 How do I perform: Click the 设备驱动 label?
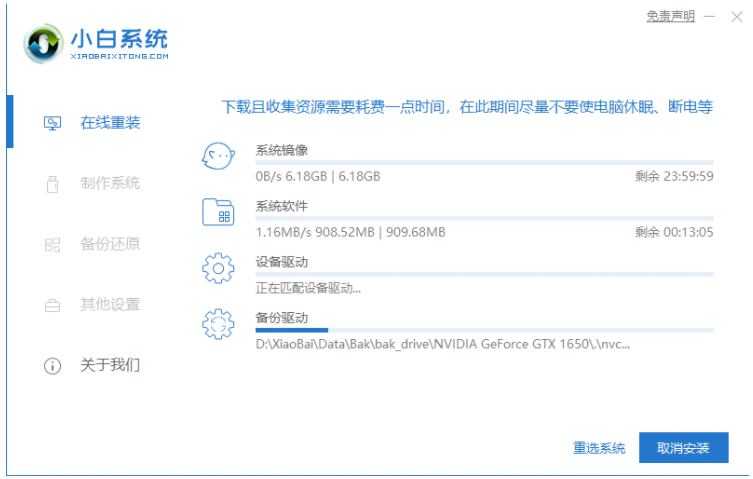point(282,262)
